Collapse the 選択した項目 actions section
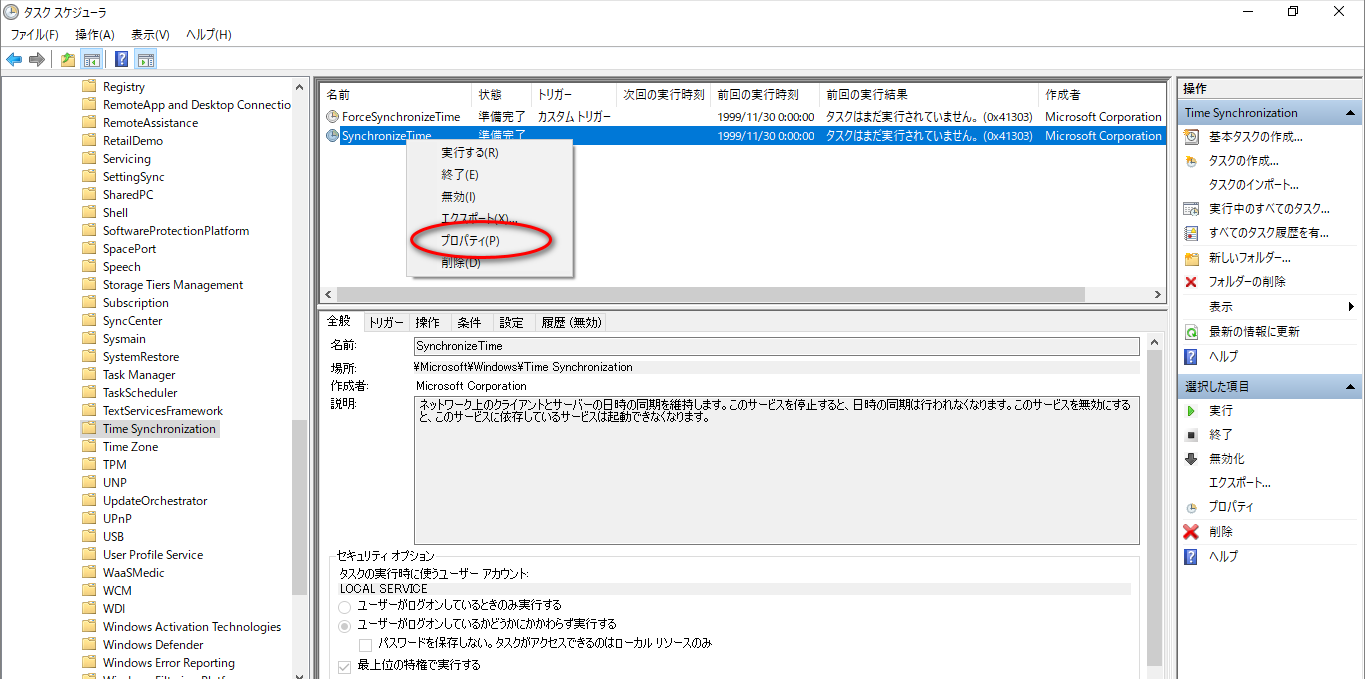1365x679 pixels. (1351, 387)
